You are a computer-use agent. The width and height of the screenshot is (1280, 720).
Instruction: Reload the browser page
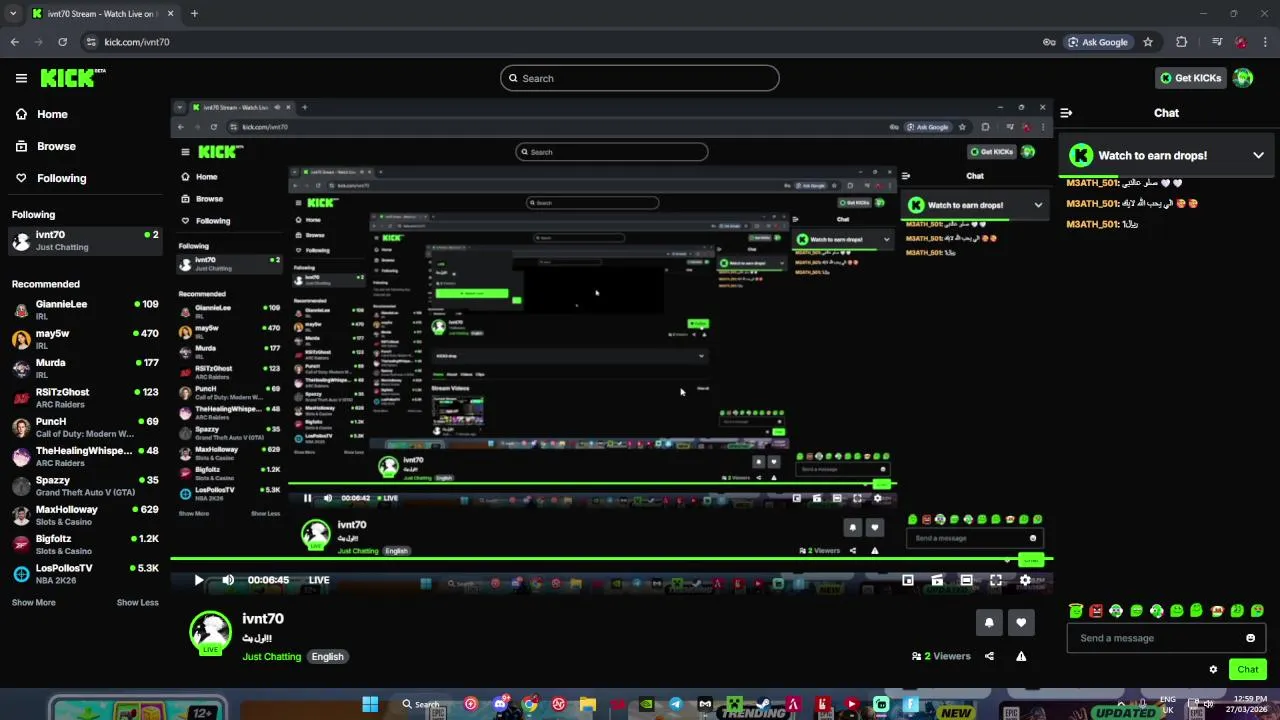click(62, 42)
